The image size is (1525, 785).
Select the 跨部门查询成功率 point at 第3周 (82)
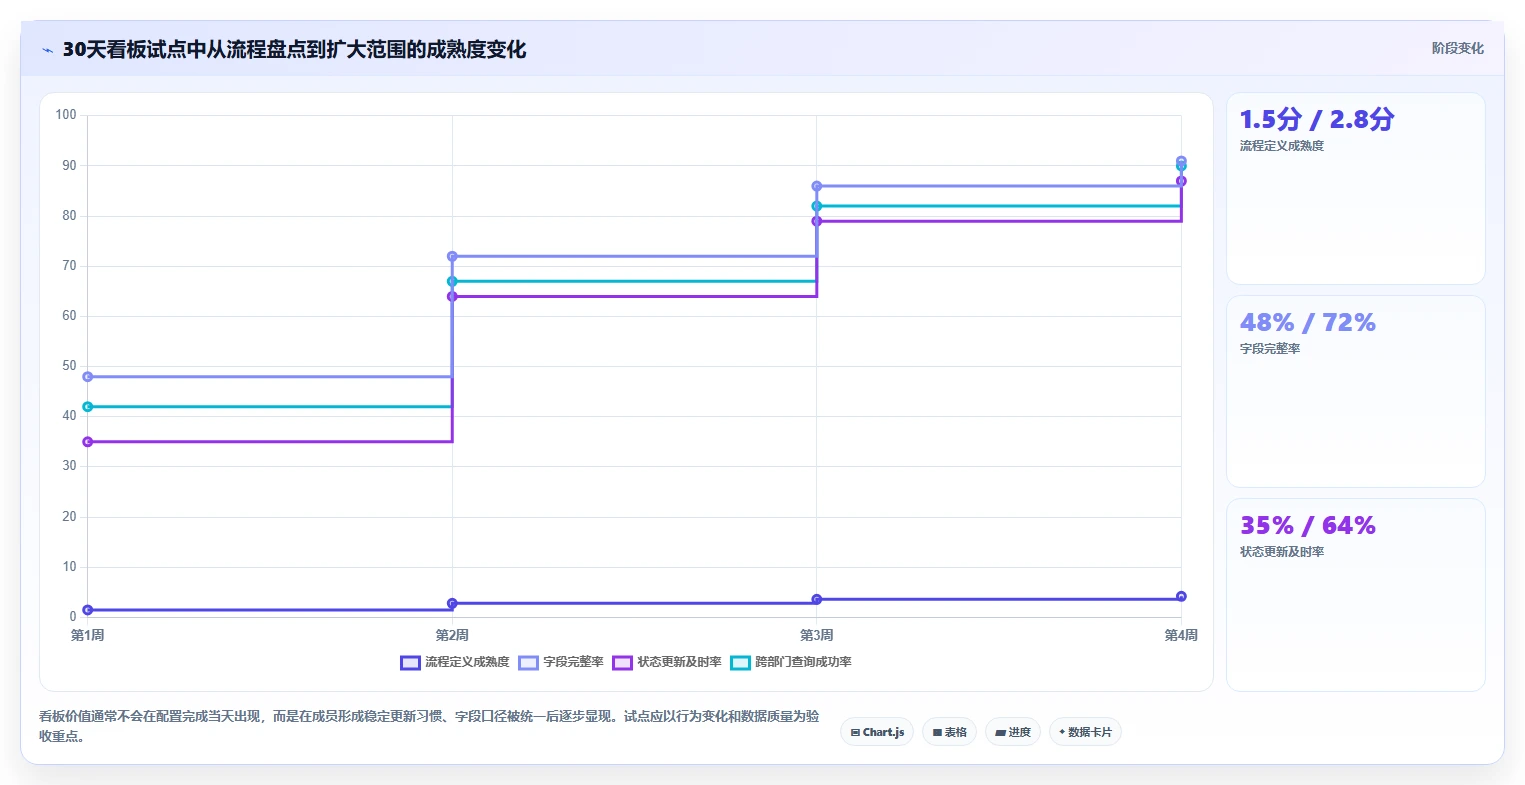817,206
